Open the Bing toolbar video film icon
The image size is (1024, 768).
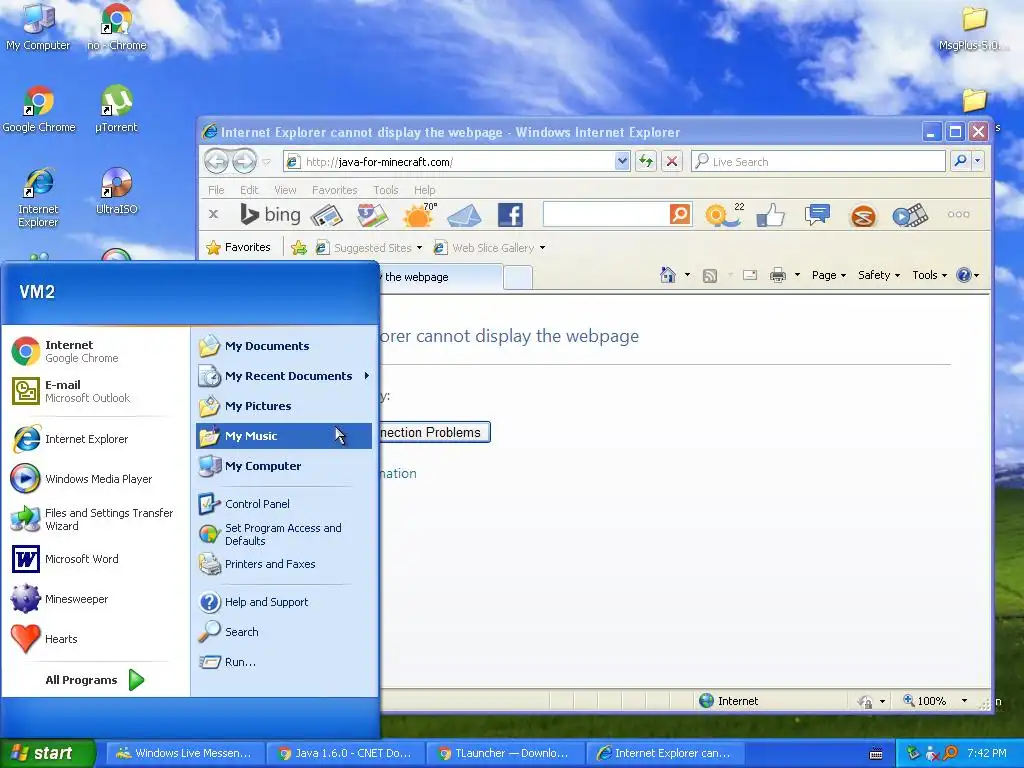tap(910, 216)
